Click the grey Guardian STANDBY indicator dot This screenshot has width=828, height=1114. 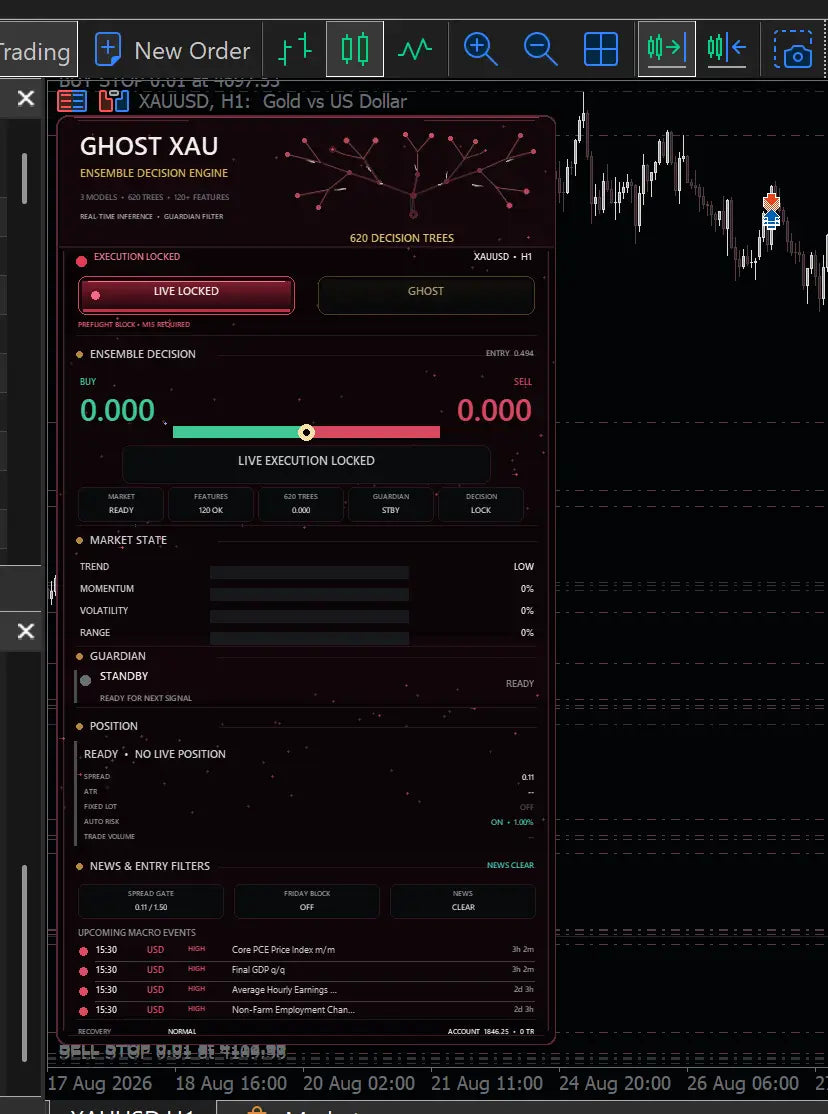pyautogui.click(x=85, y=680)
